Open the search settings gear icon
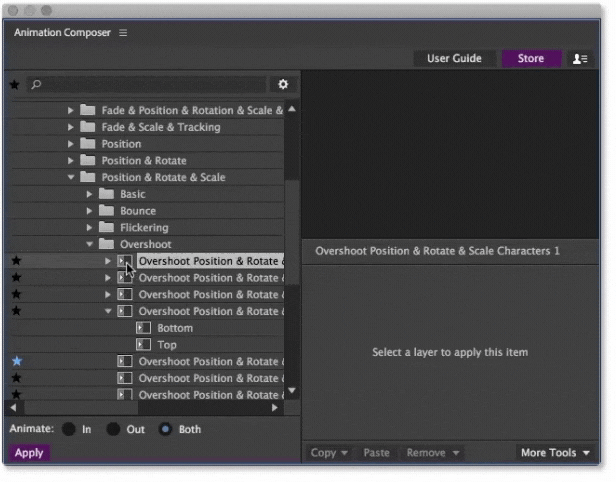The image size is (616, 482). coord(283,85)
